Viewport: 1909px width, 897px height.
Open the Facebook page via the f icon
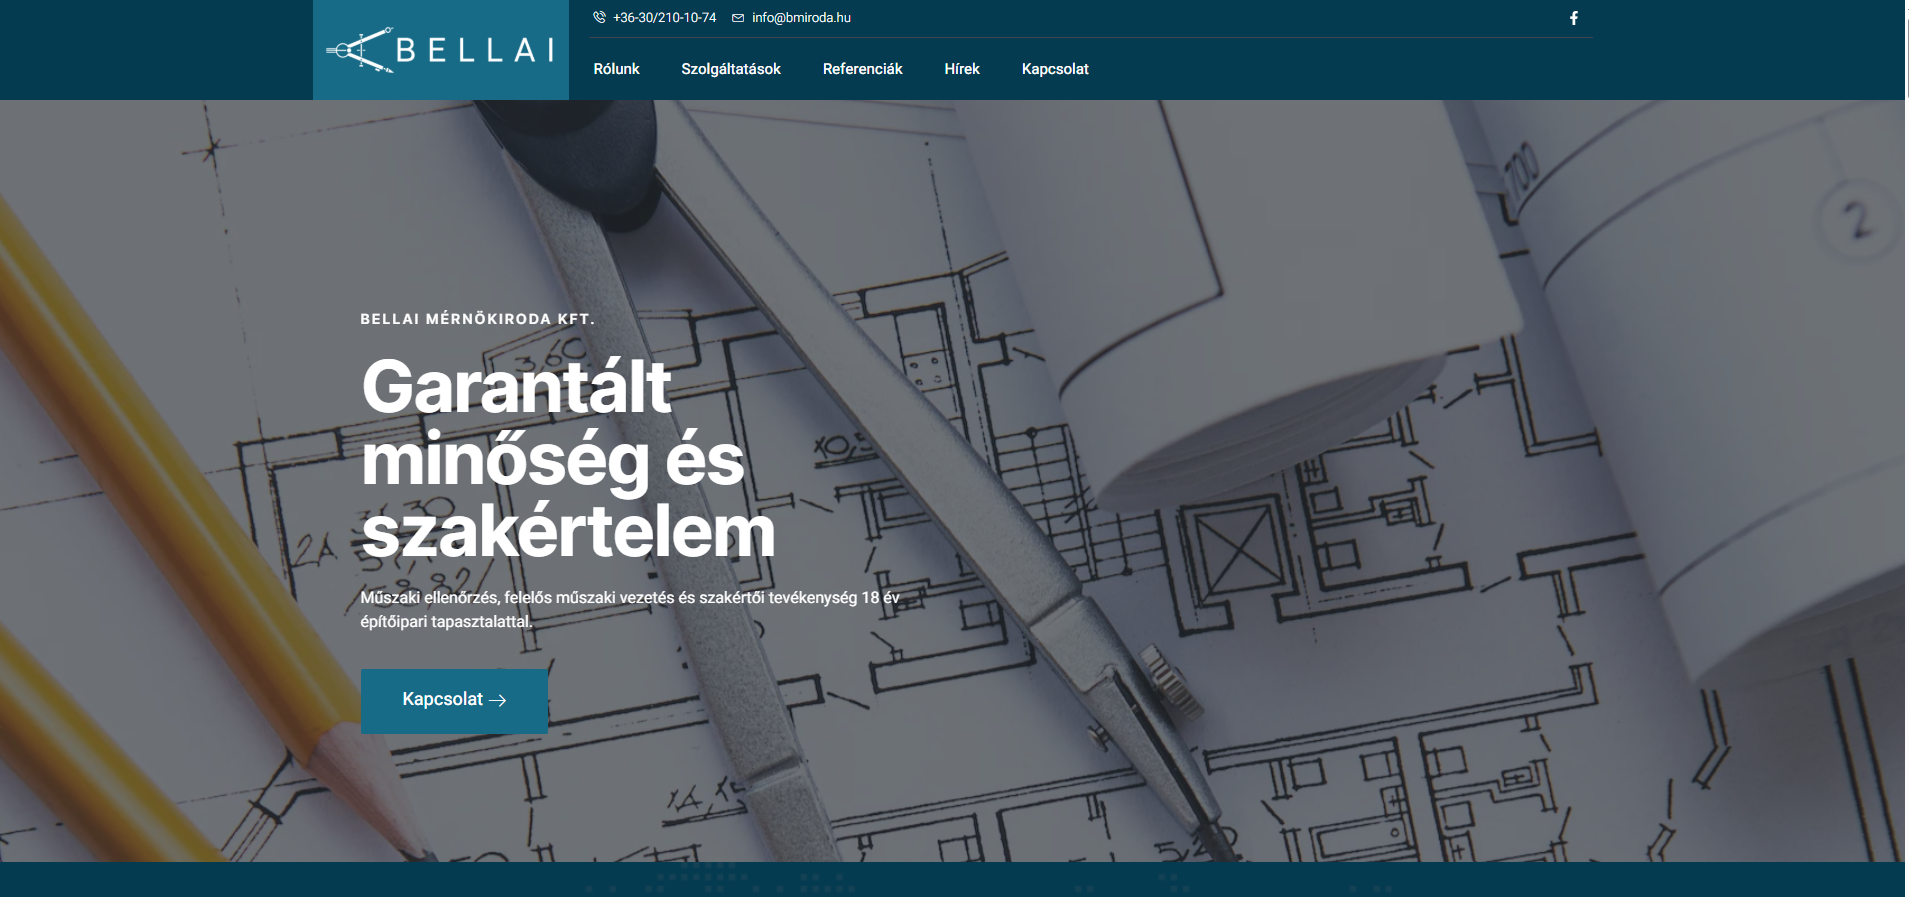point(1574,18)
